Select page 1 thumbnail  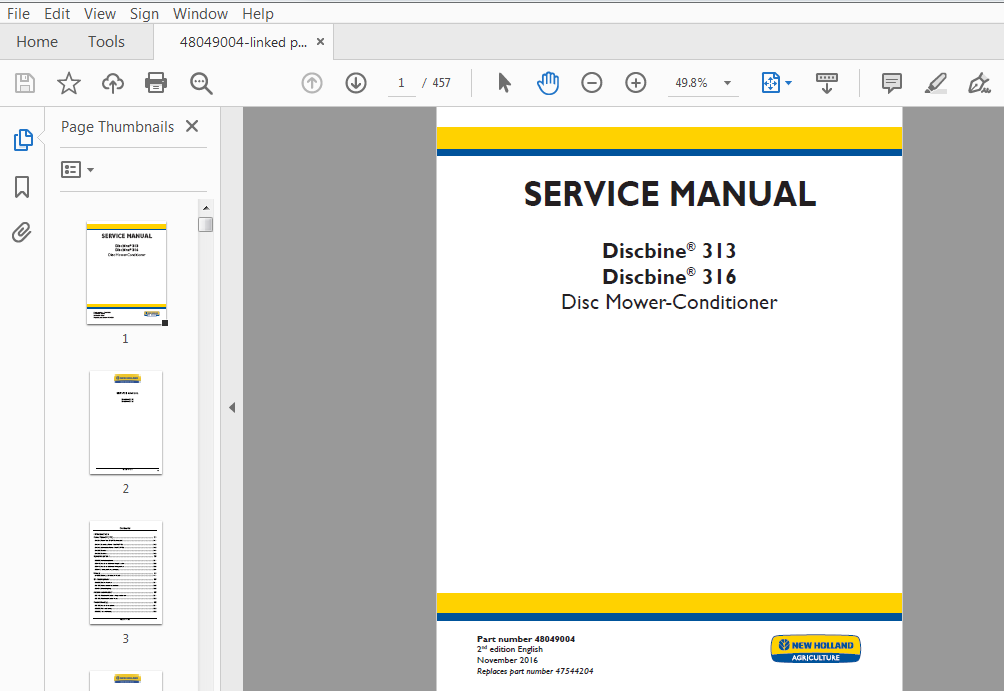(x=127, y=273)
